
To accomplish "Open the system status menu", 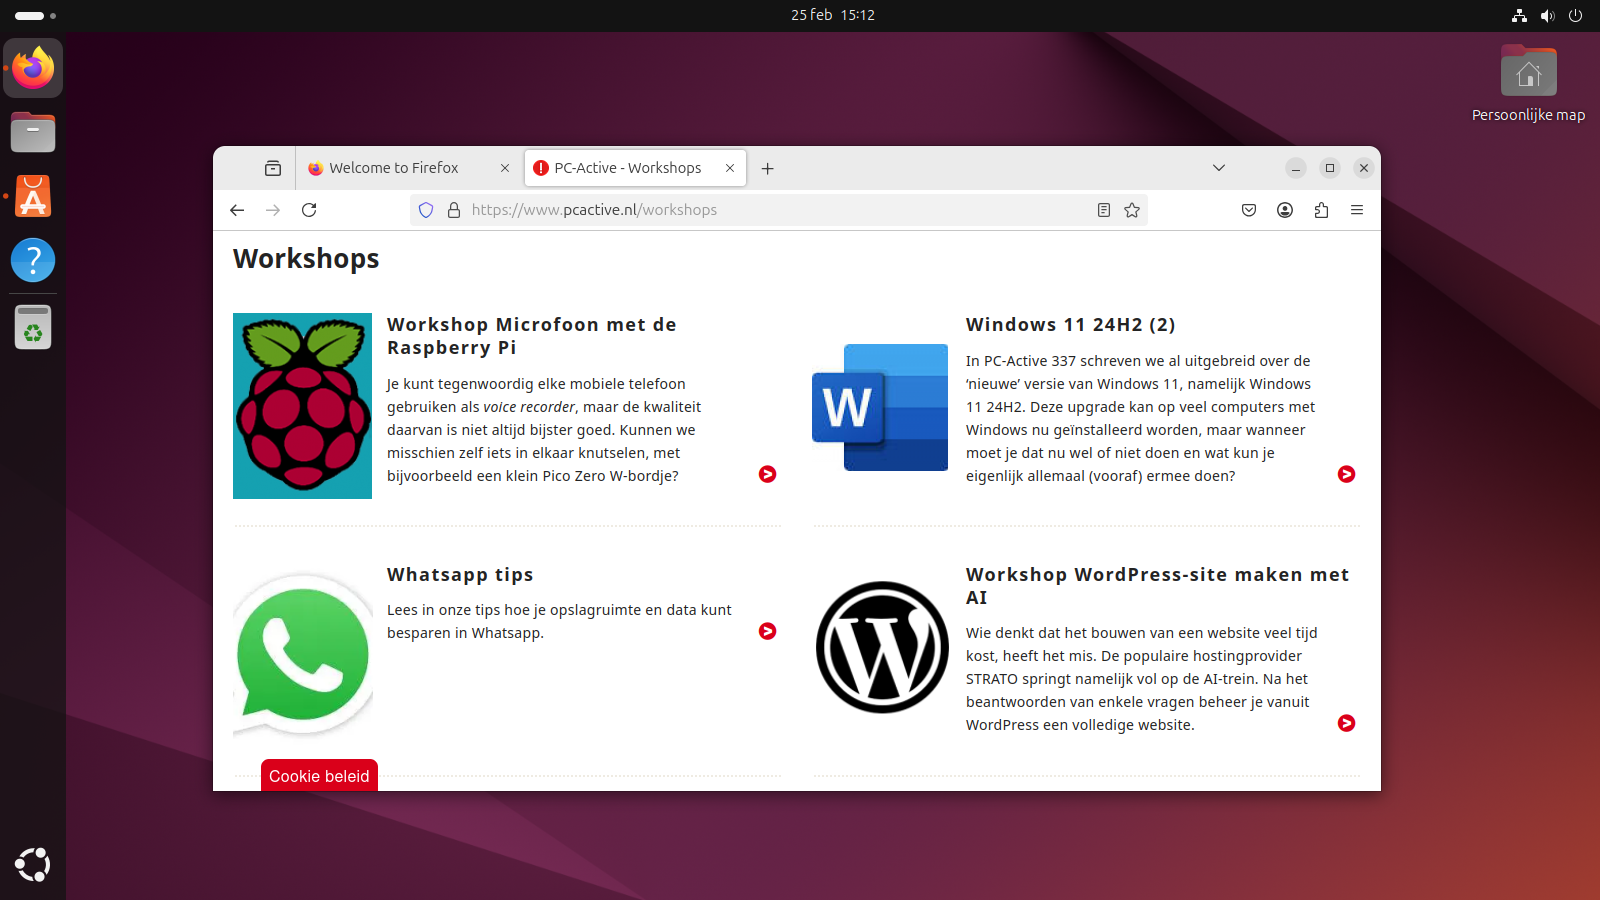I will click(x=1547, y=15).
